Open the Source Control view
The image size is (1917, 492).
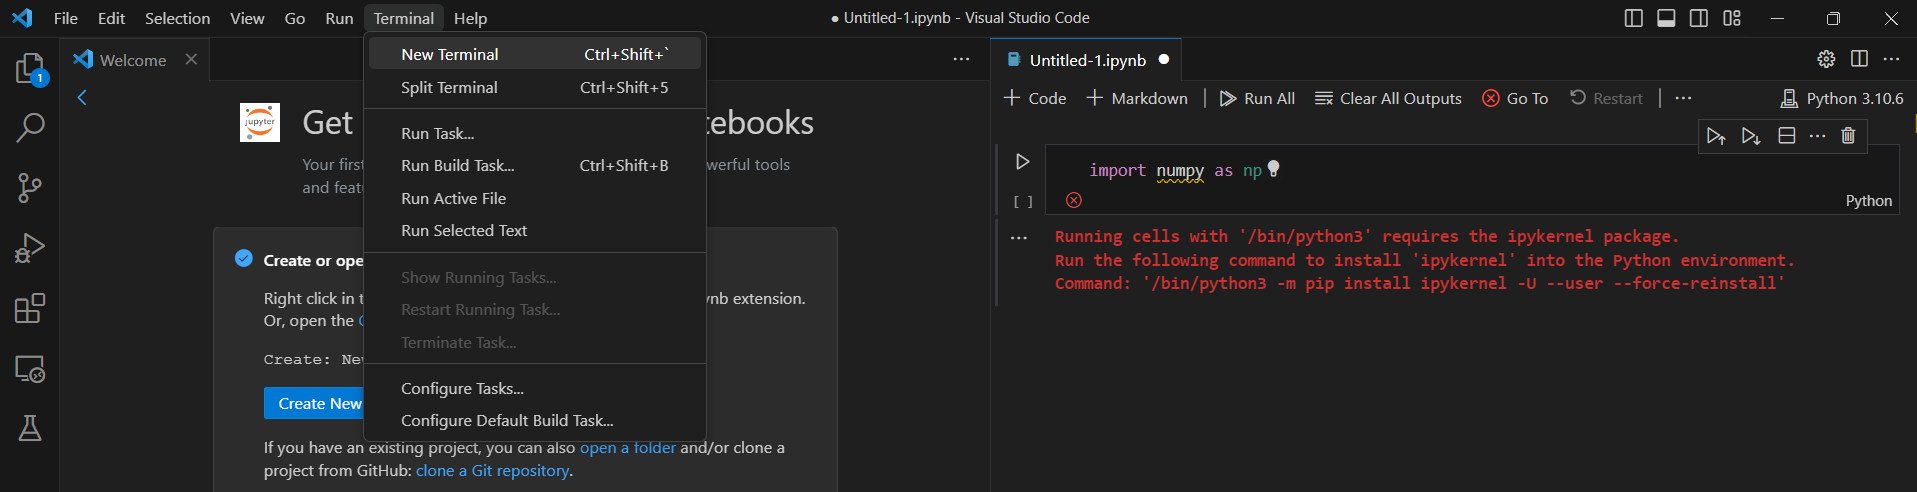click(30, 188)
